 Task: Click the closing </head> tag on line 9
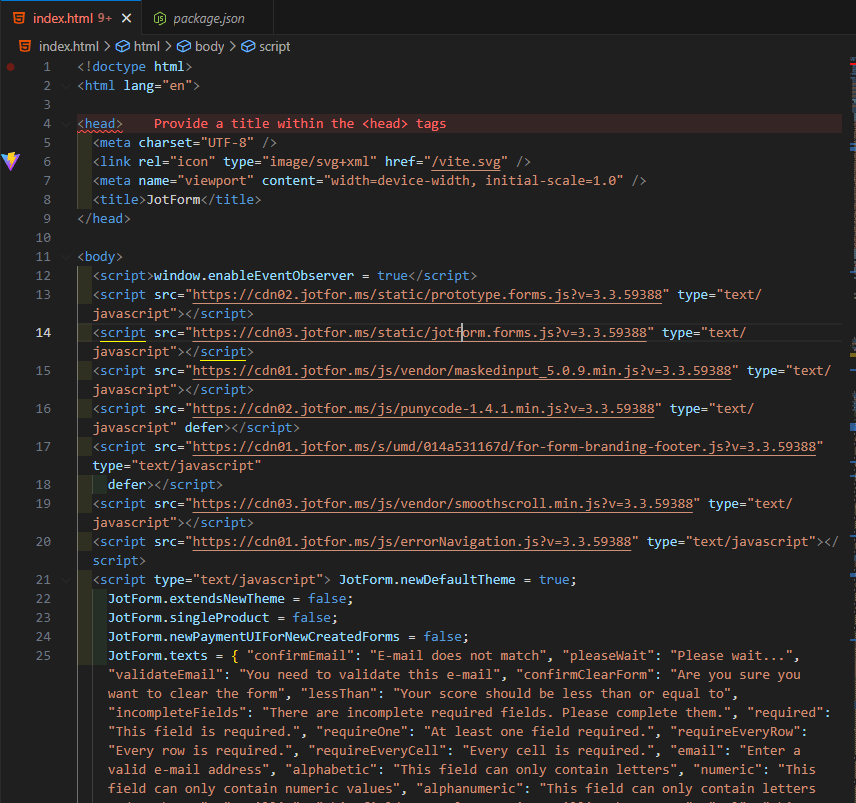pos(104,219)
